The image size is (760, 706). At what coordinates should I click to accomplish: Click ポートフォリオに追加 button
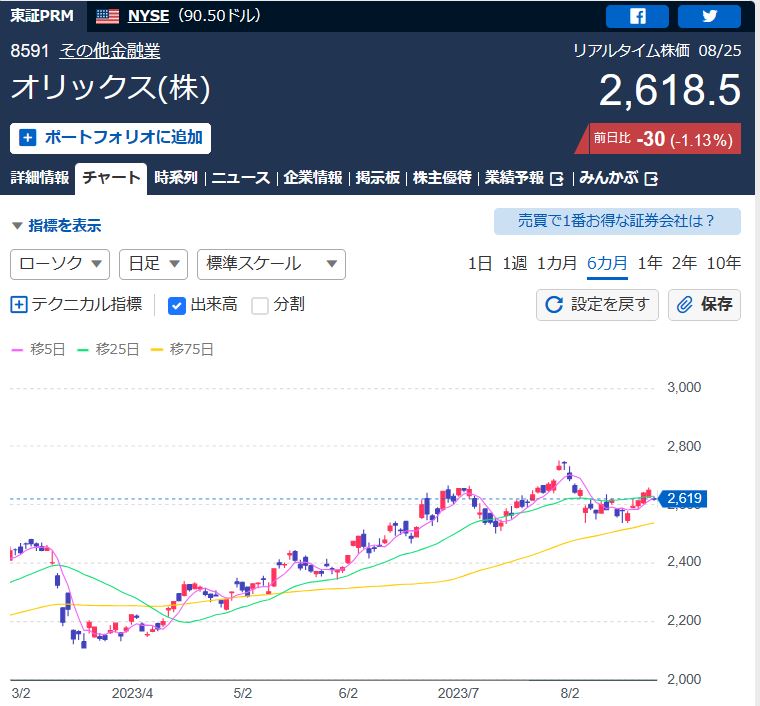click(x=111, y=138)
